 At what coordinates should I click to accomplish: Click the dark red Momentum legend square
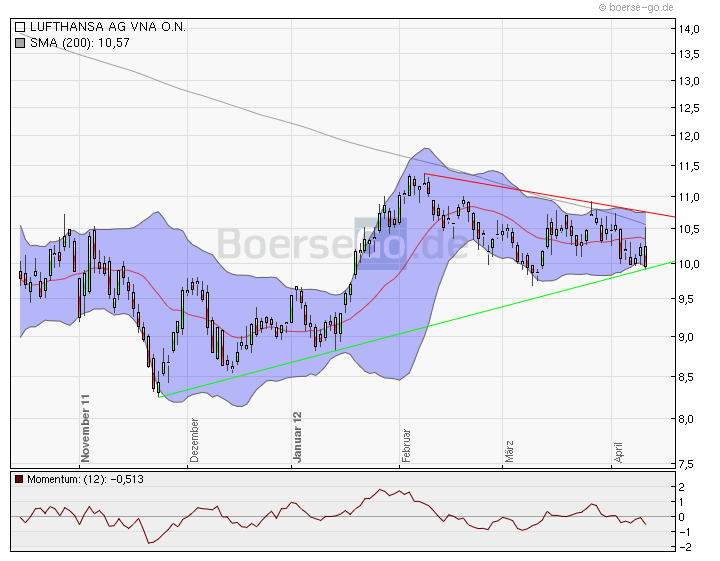tap(19, 479)
